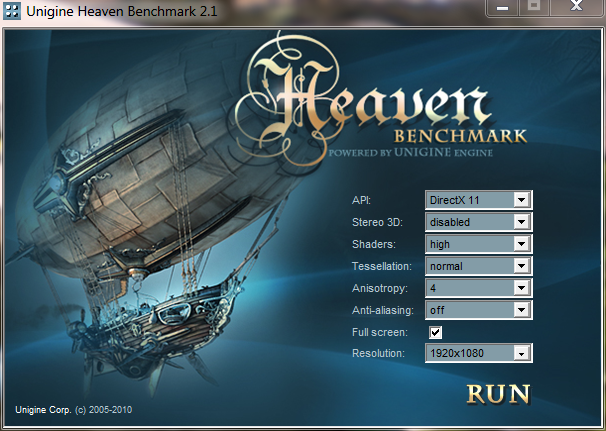Open the Anti-aliasing dropdown set to off
This screenshot has height=431, width=606.
coord(478,310)
